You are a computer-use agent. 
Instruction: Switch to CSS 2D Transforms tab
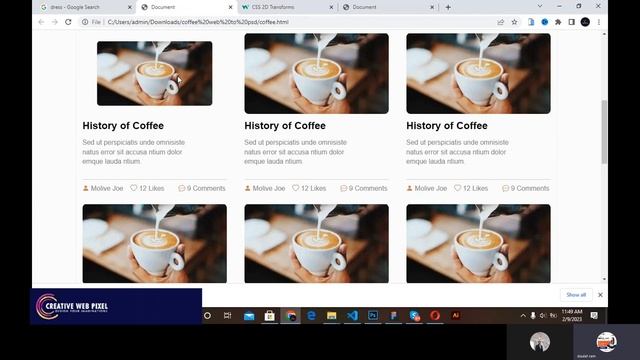coord(286,7)
